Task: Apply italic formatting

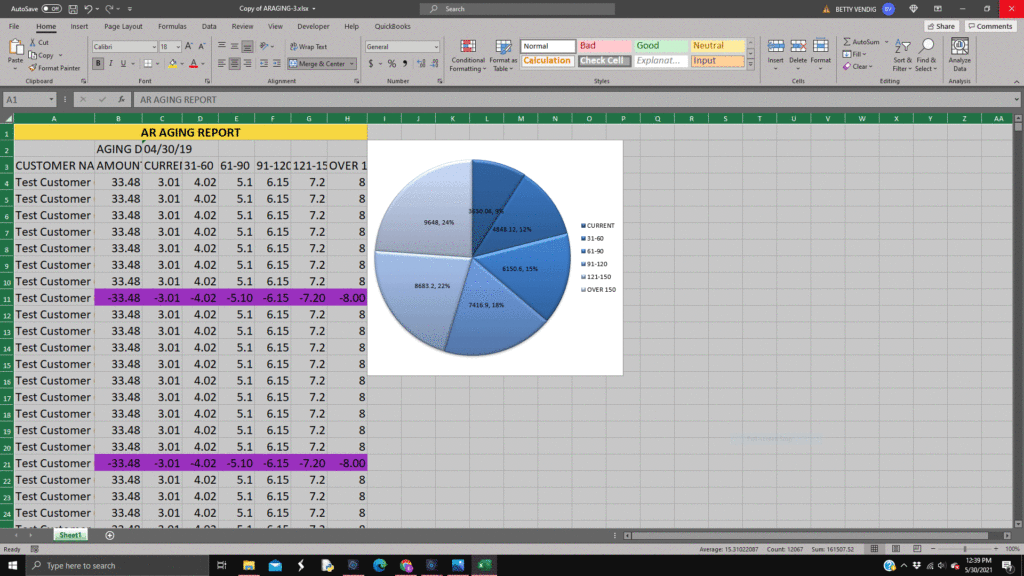Action: coord(110,63)
